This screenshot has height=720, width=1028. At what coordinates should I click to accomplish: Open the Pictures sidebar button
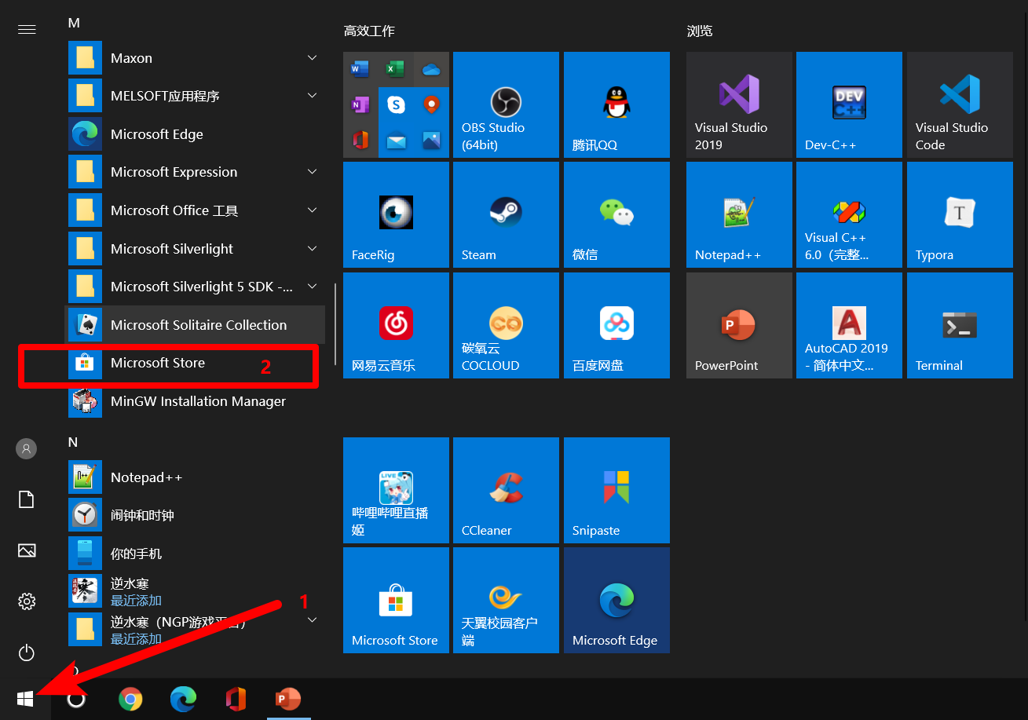click(x=26, y=550)
